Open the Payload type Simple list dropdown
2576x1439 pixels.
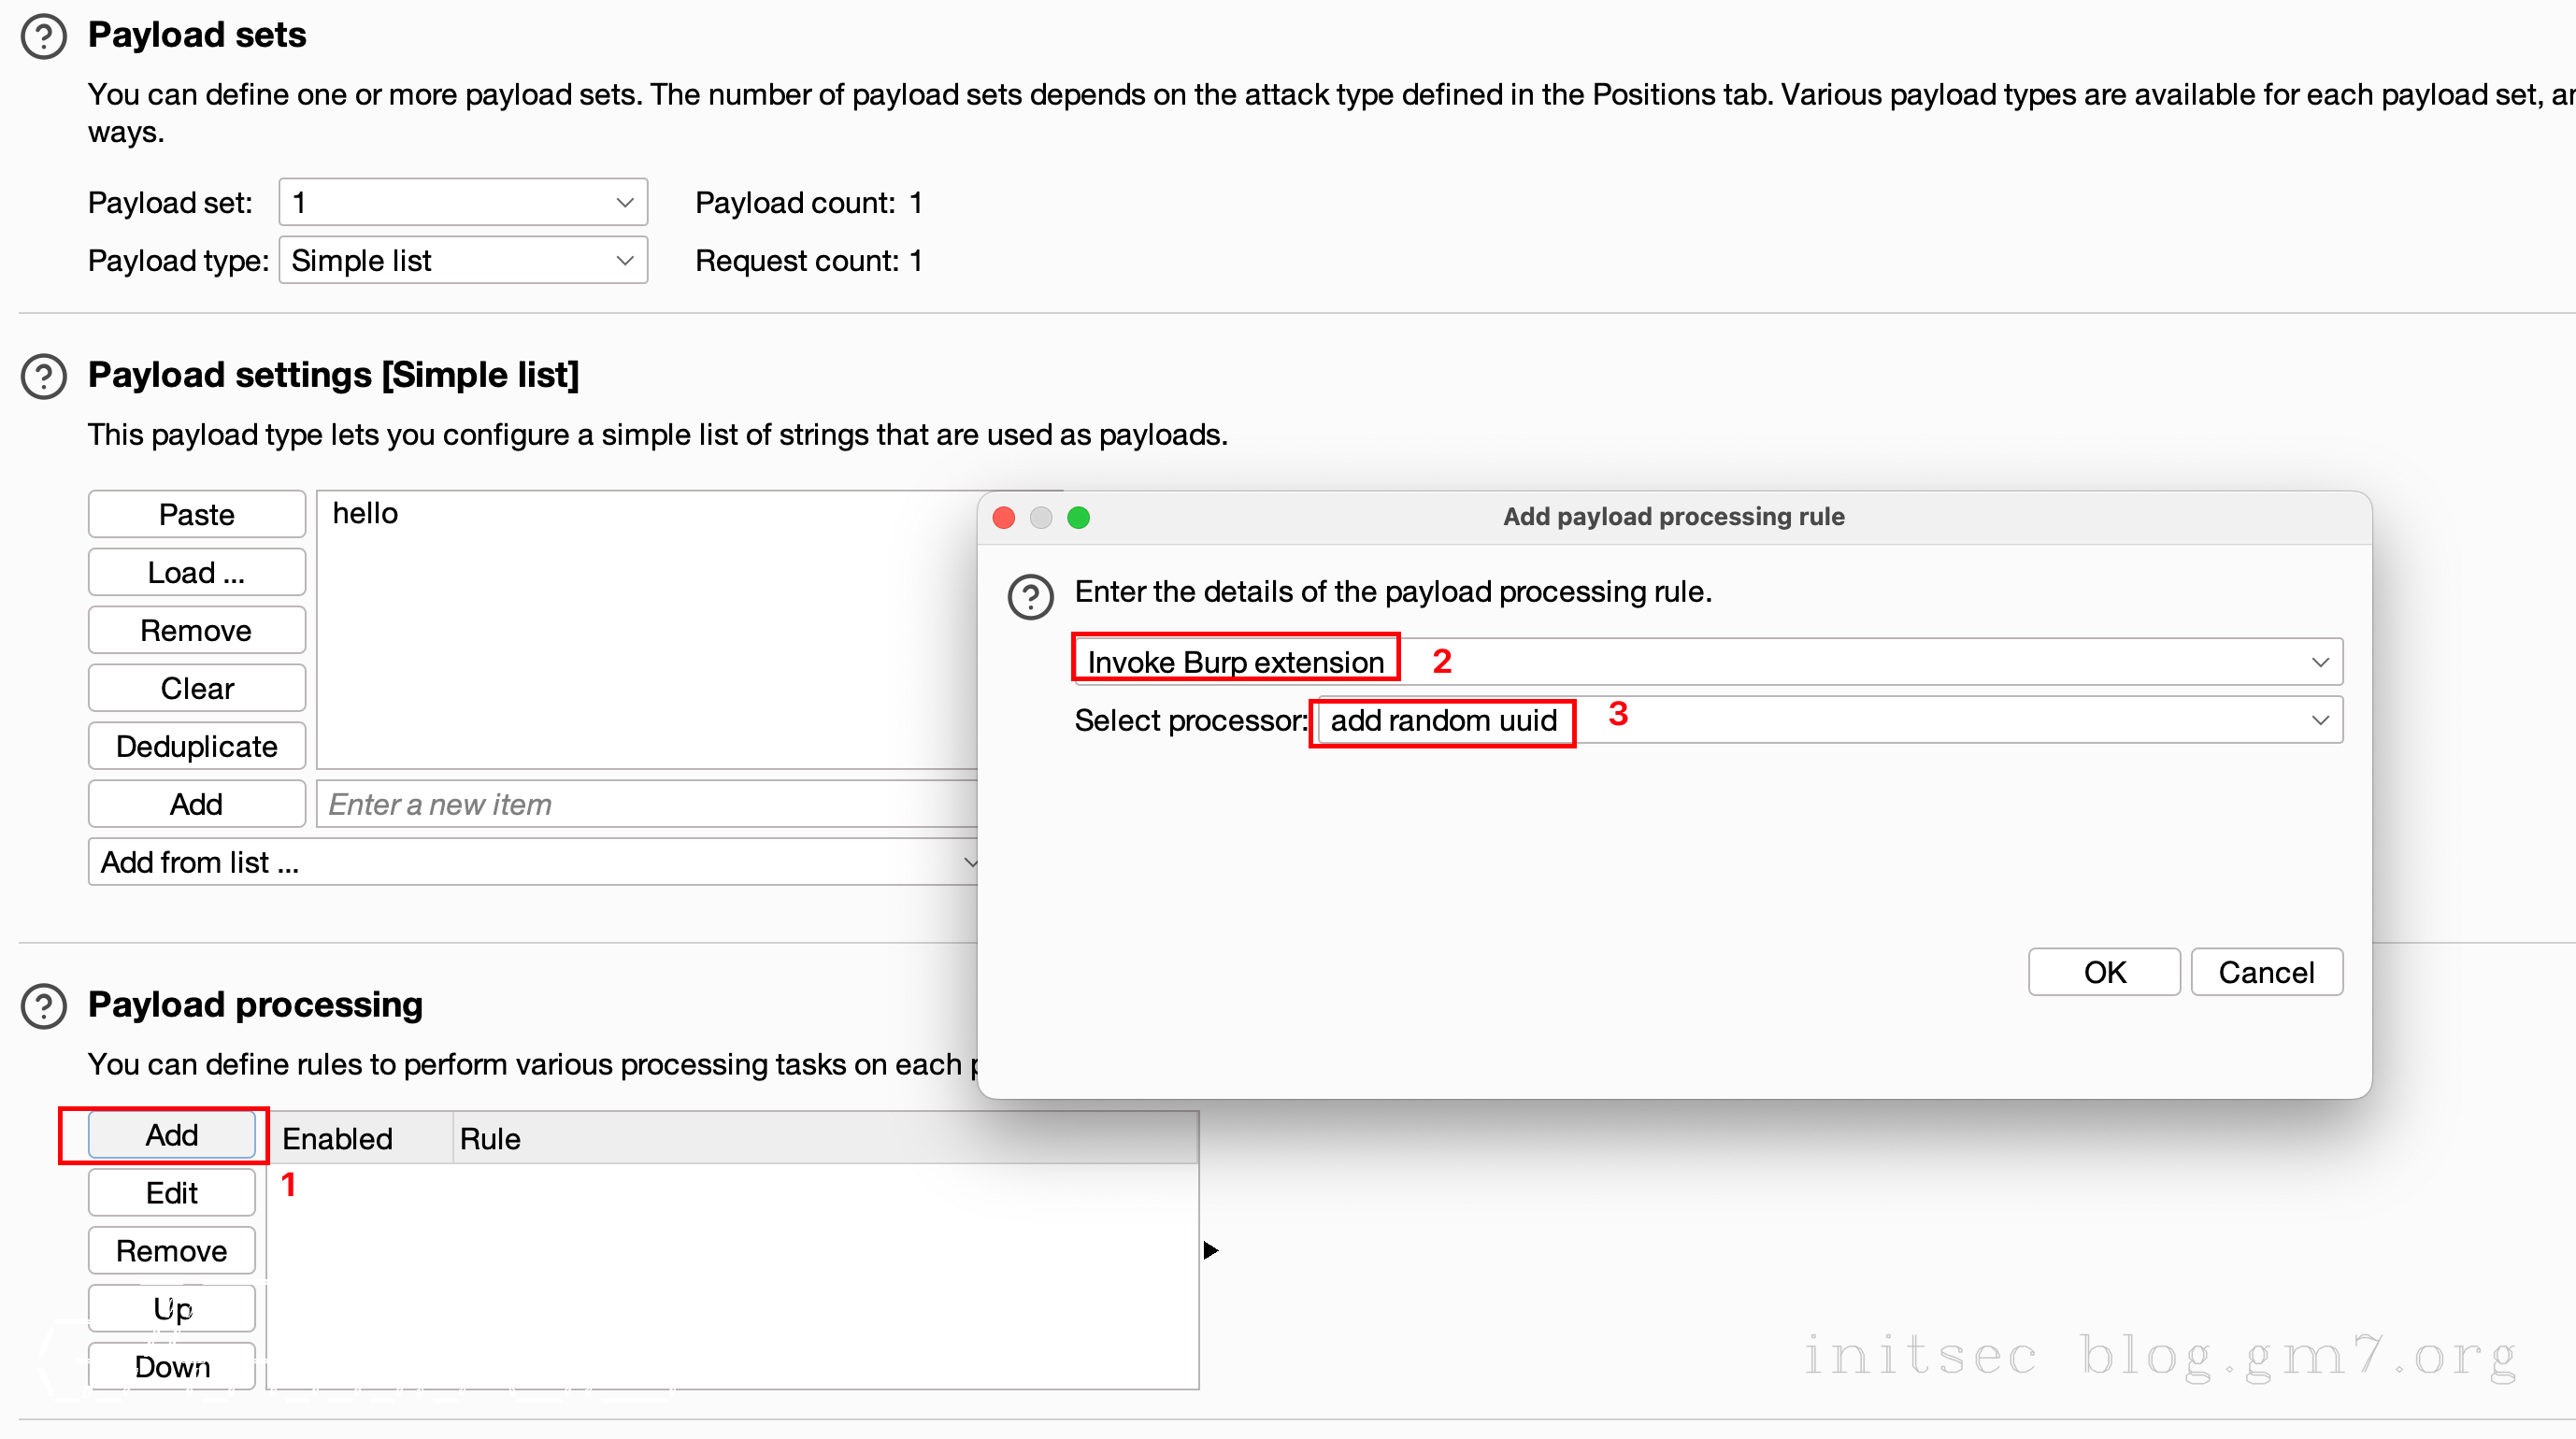(463, 261)
